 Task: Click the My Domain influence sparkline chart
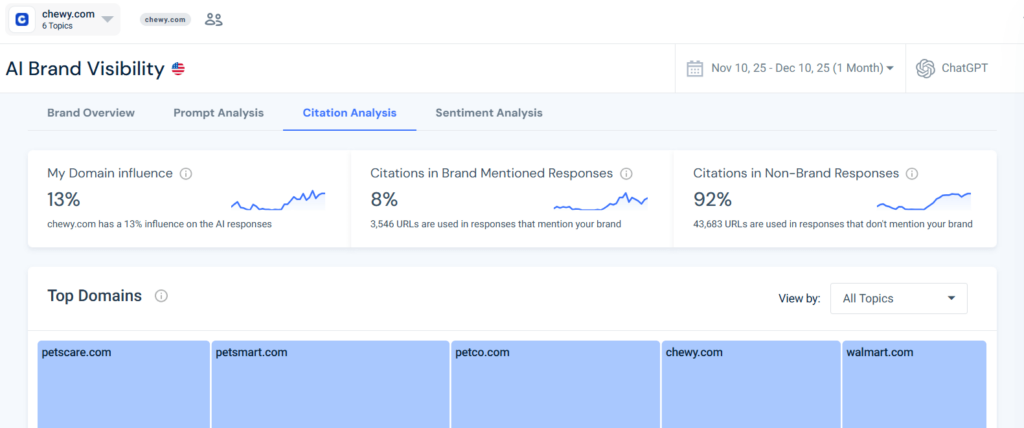tap(278, 199)
